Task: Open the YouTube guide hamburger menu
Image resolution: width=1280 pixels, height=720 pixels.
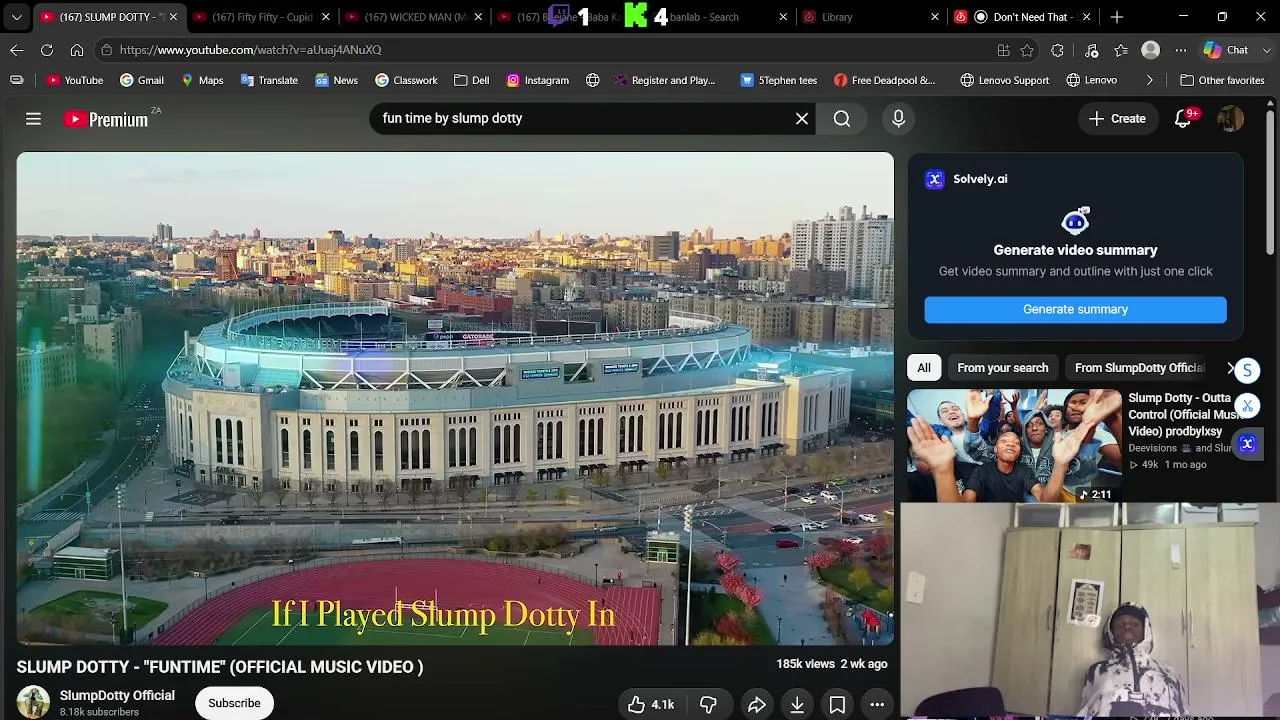Action: tap(33, 119)
